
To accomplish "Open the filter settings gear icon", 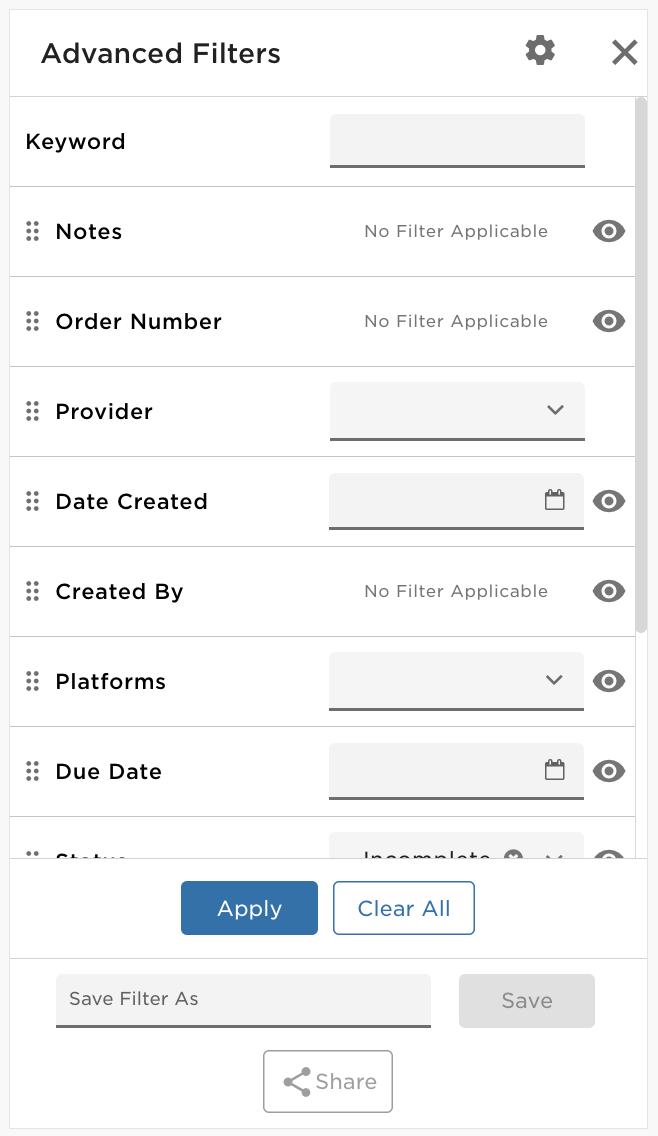I will (x=540, y=51).
